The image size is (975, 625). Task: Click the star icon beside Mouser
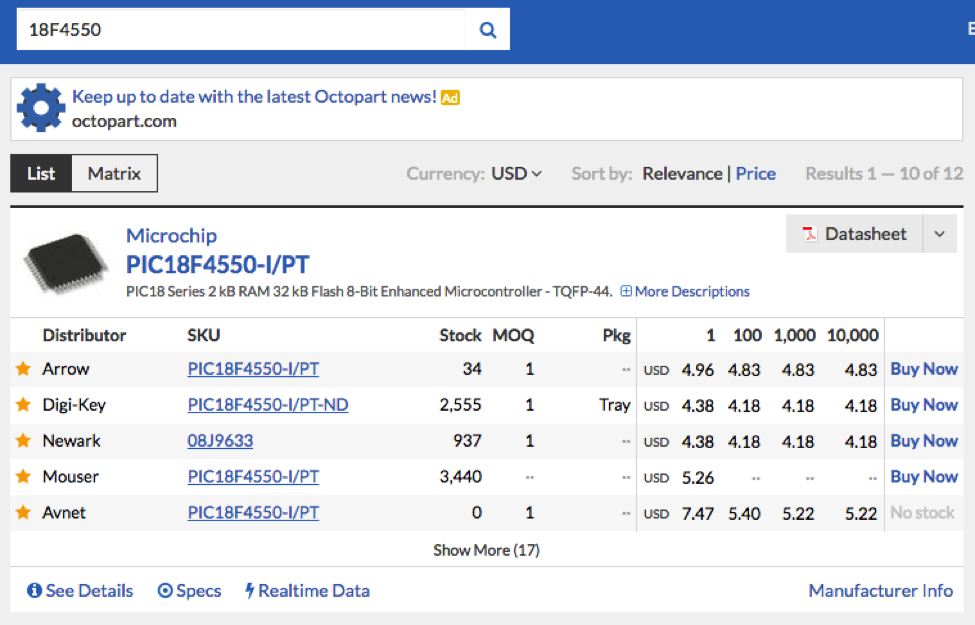click(24, 476)
